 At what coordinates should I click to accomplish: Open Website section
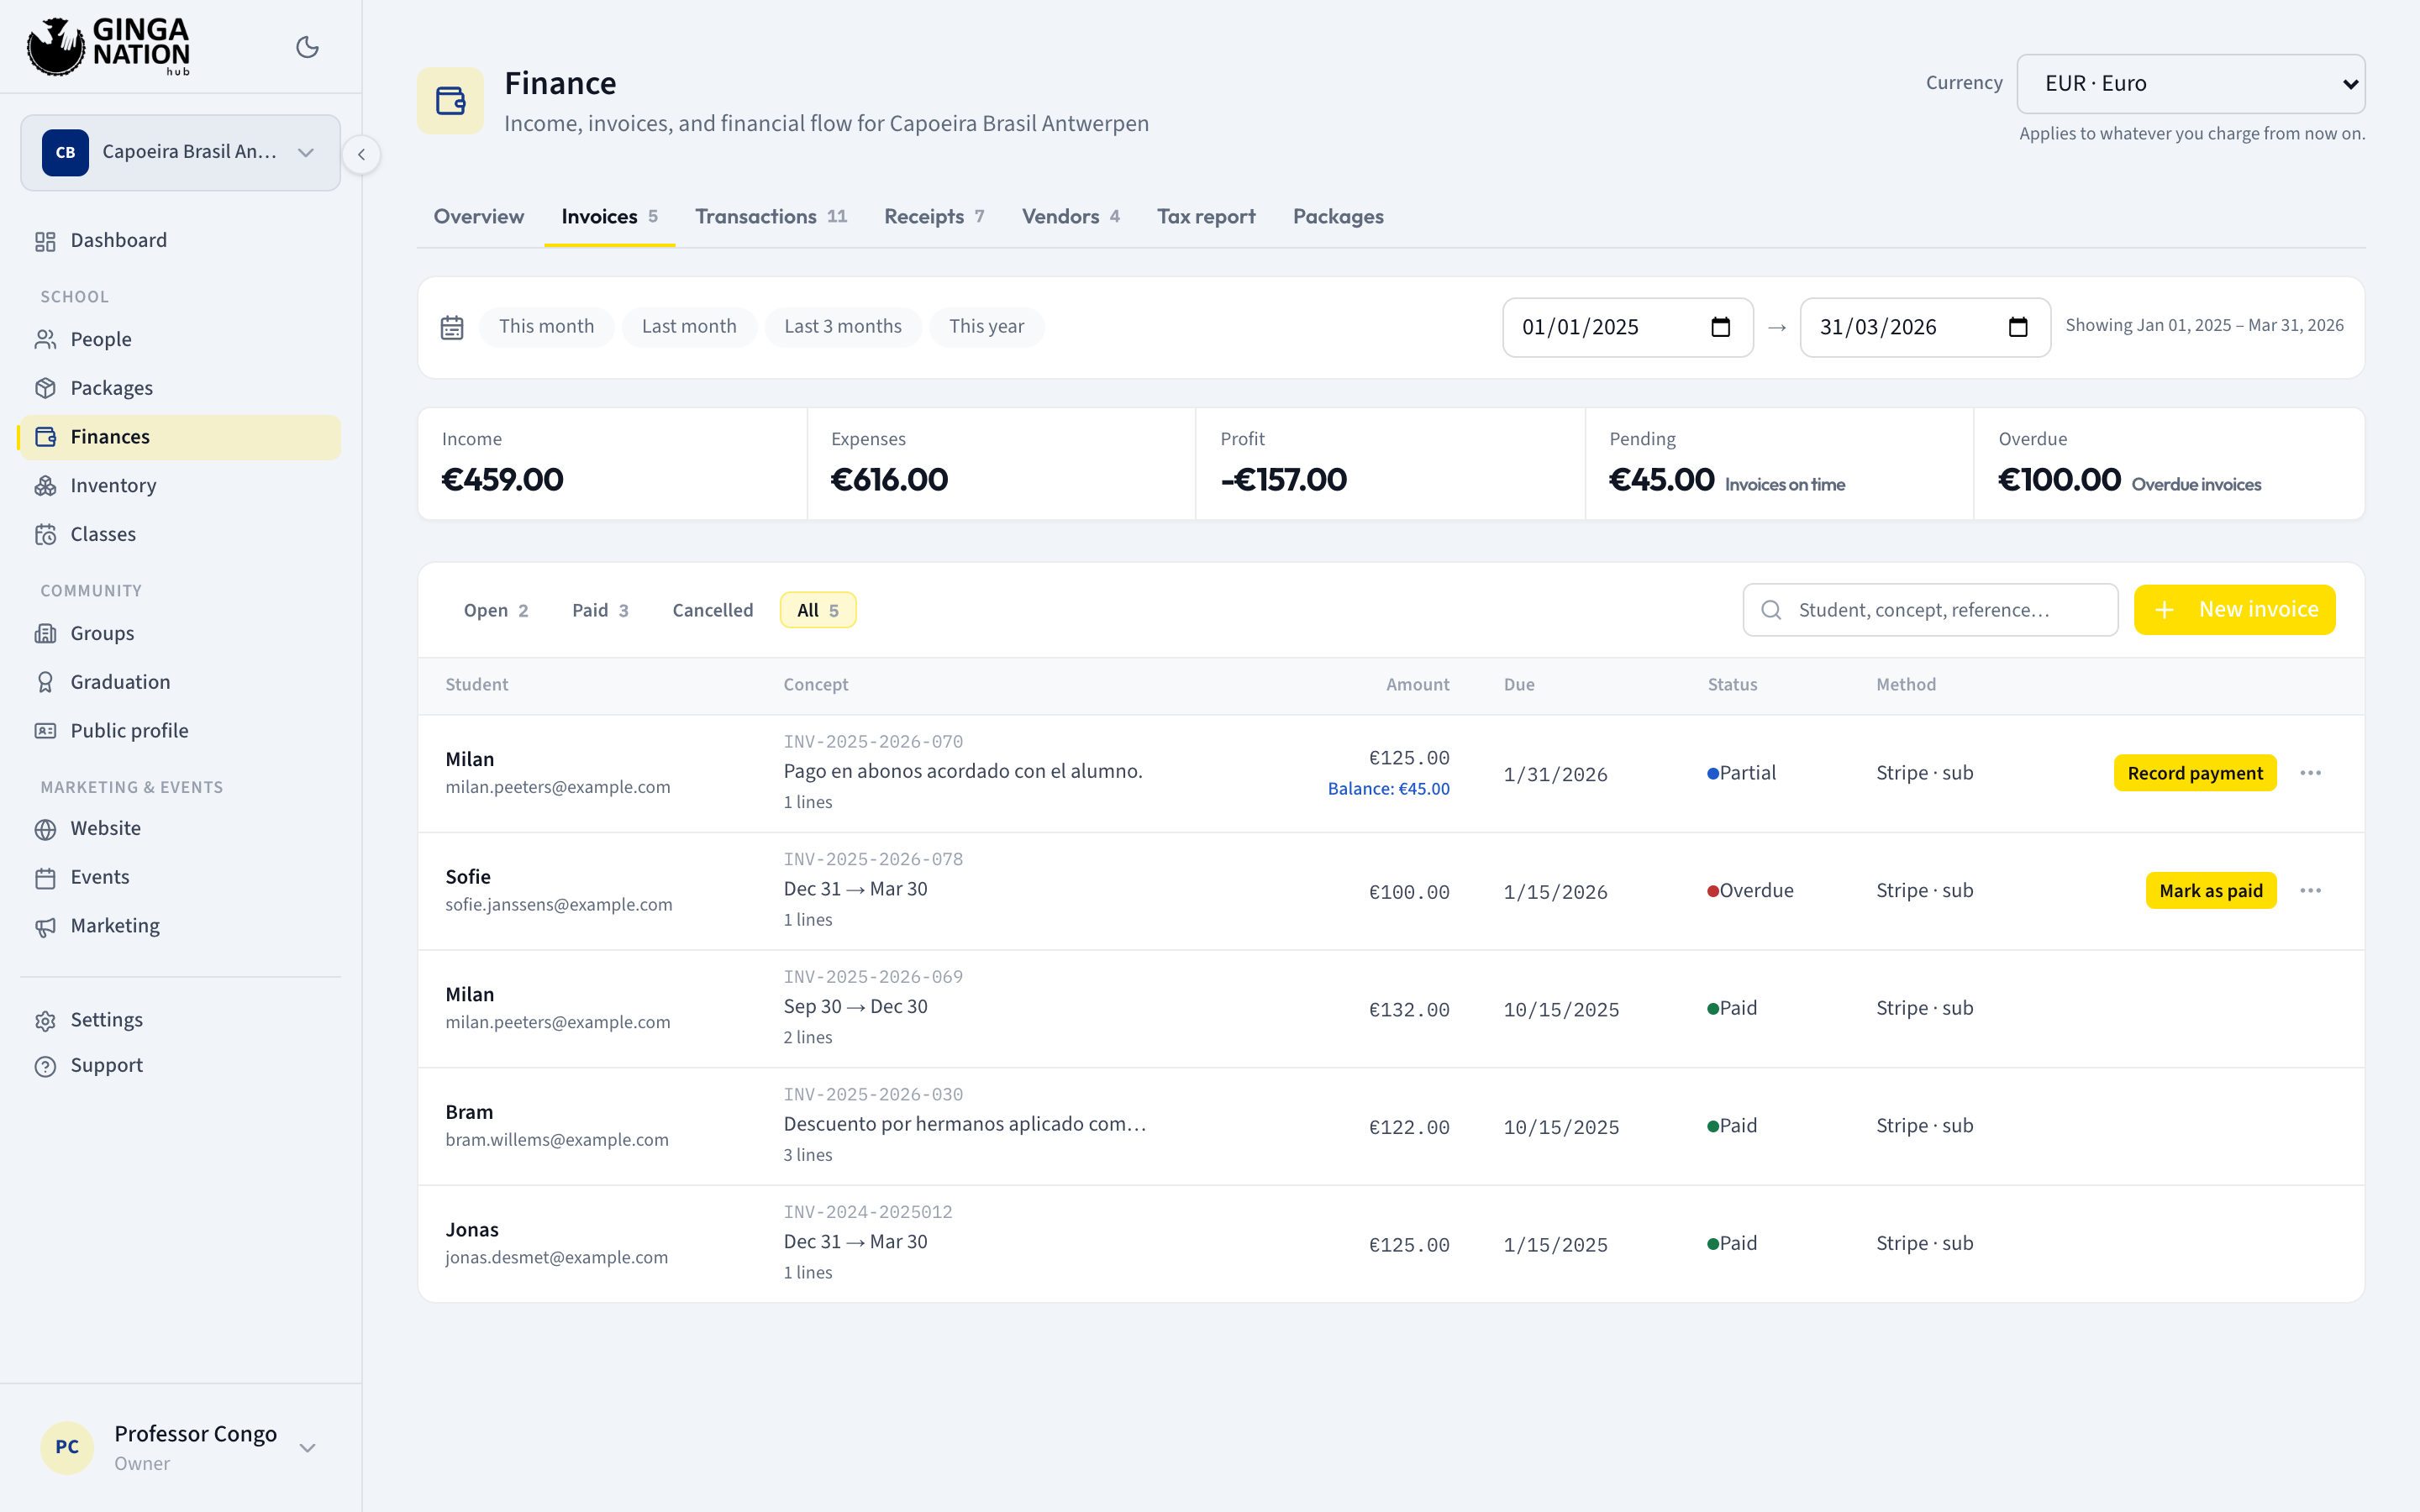pyautogui.click(x=180, y=828)
